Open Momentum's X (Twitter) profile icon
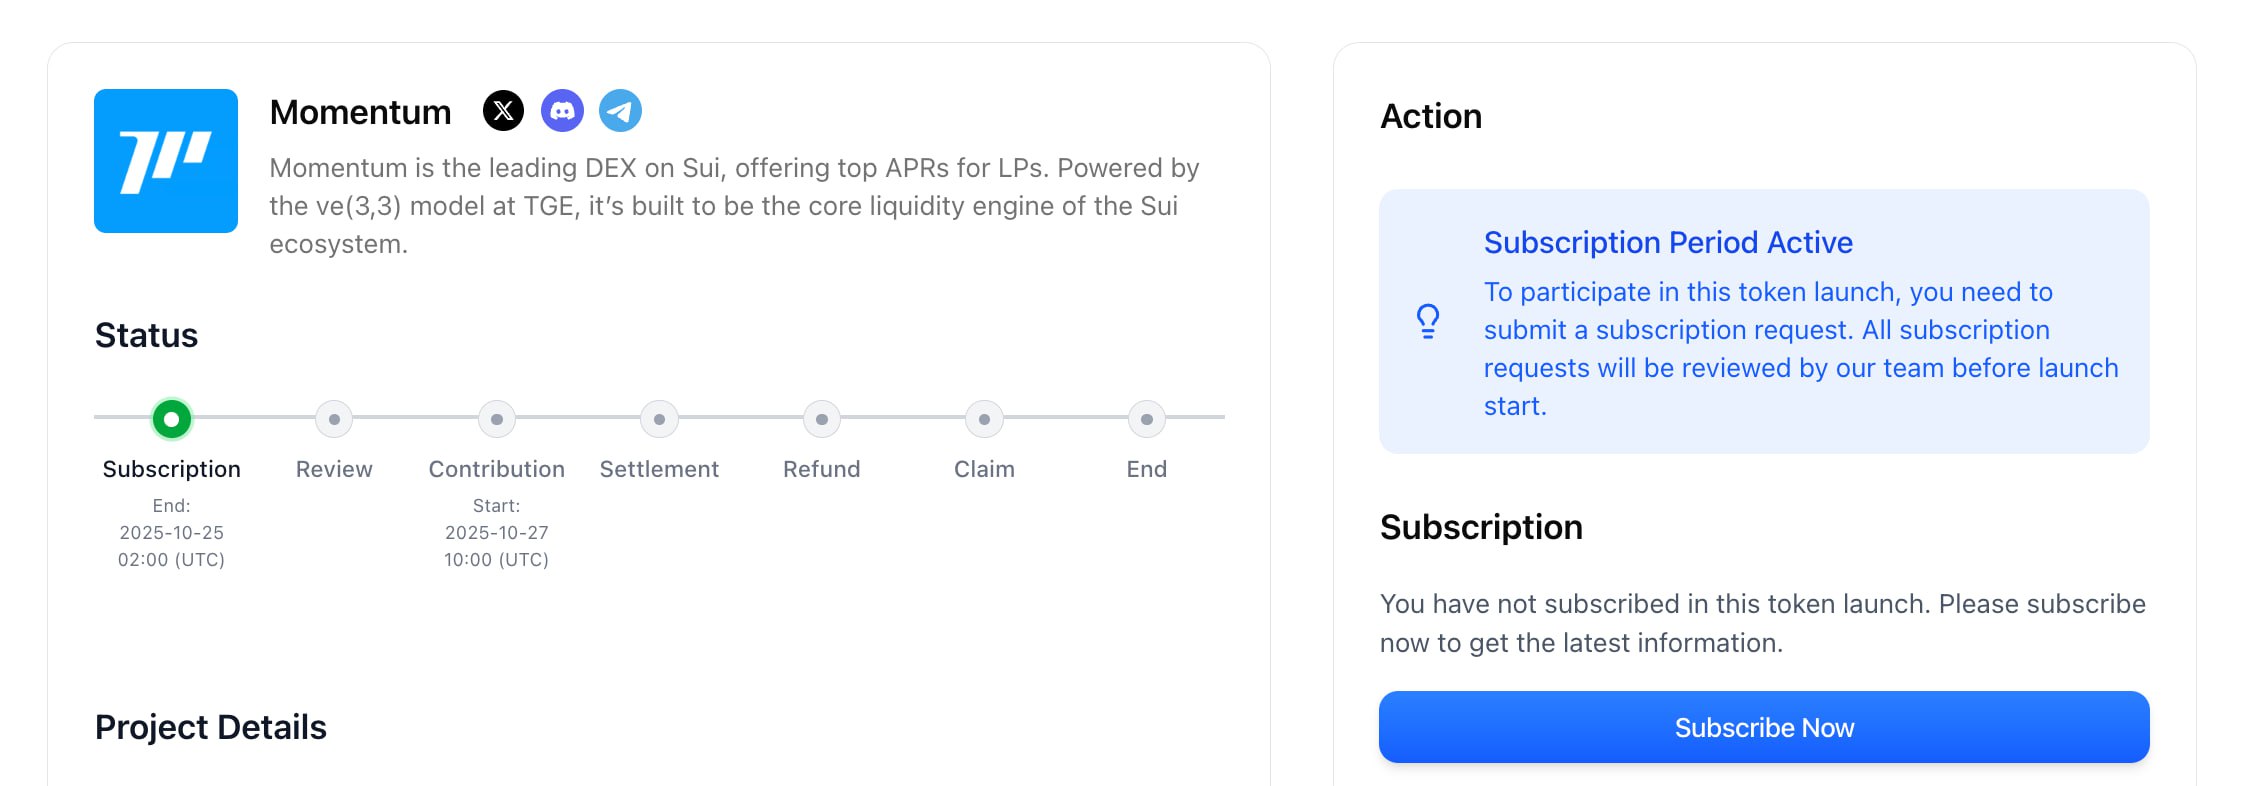 (x=503, y=111)
